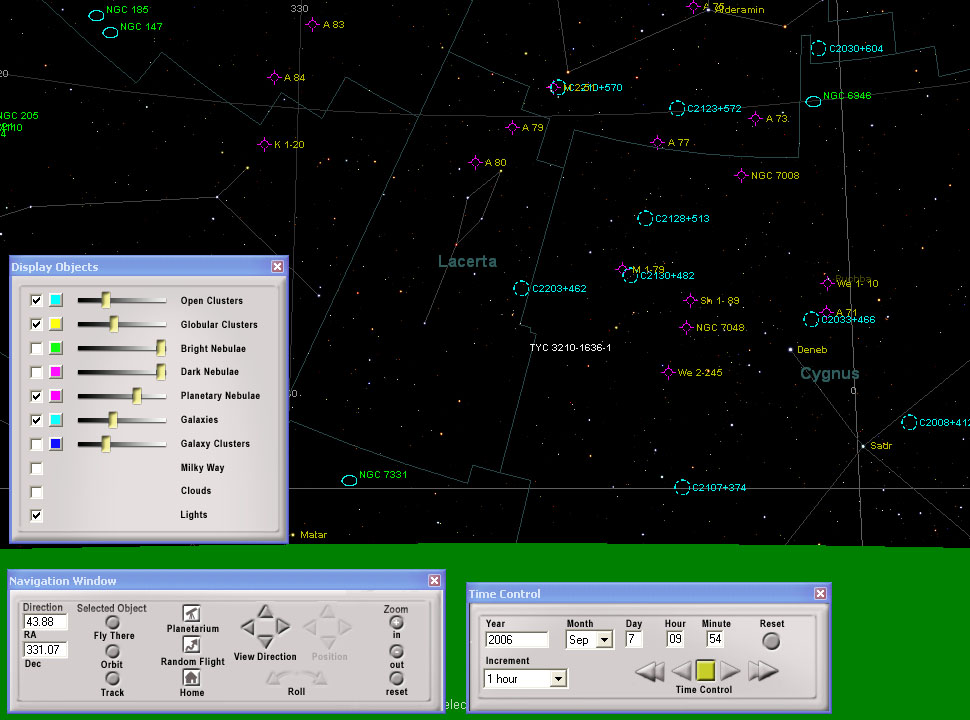Enable the Milky Way checkbox
Image resolution: width=970 pixels, height=720 pixels.
tap(36, 468)
